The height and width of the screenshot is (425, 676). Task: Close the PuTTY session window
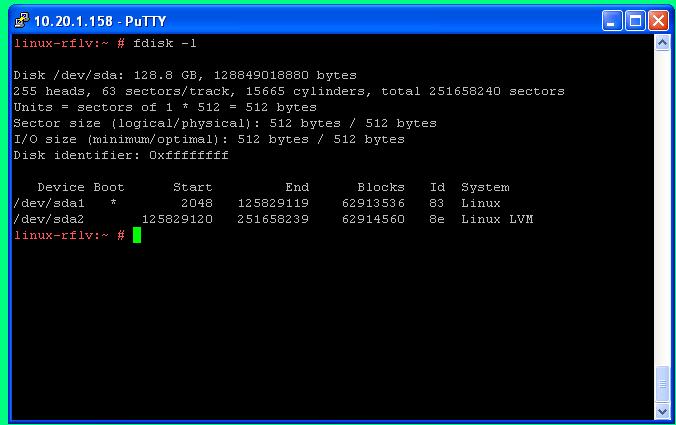[x=657, y=20]
